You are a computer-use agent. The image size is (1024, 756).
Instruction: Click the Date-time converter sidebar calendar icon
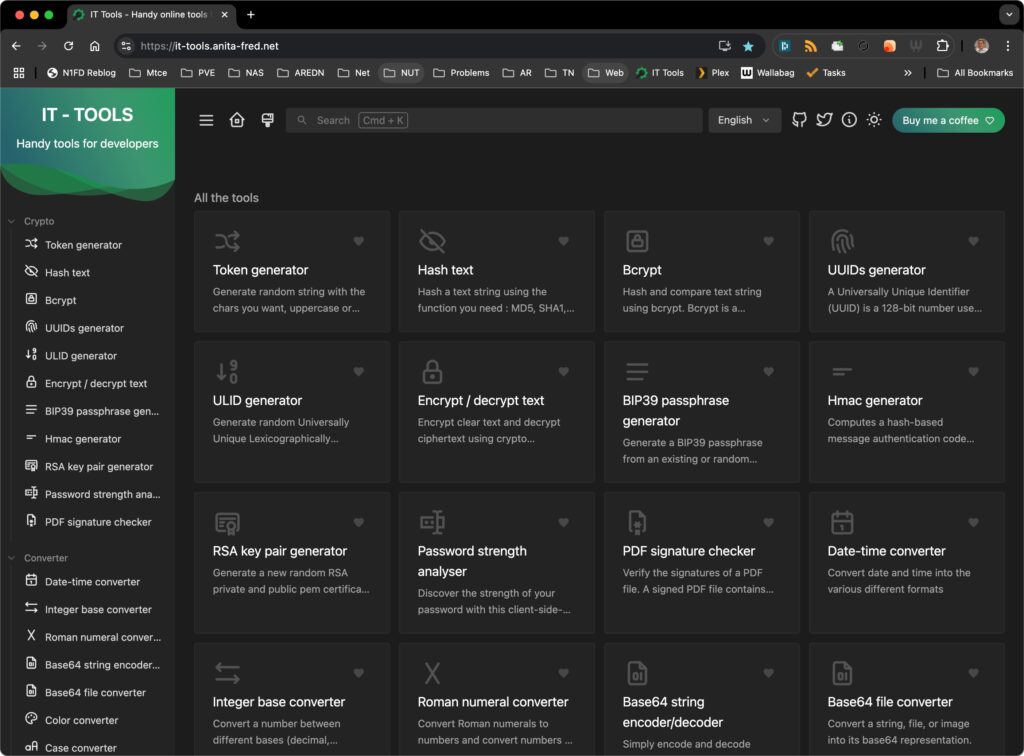point(31,580)
